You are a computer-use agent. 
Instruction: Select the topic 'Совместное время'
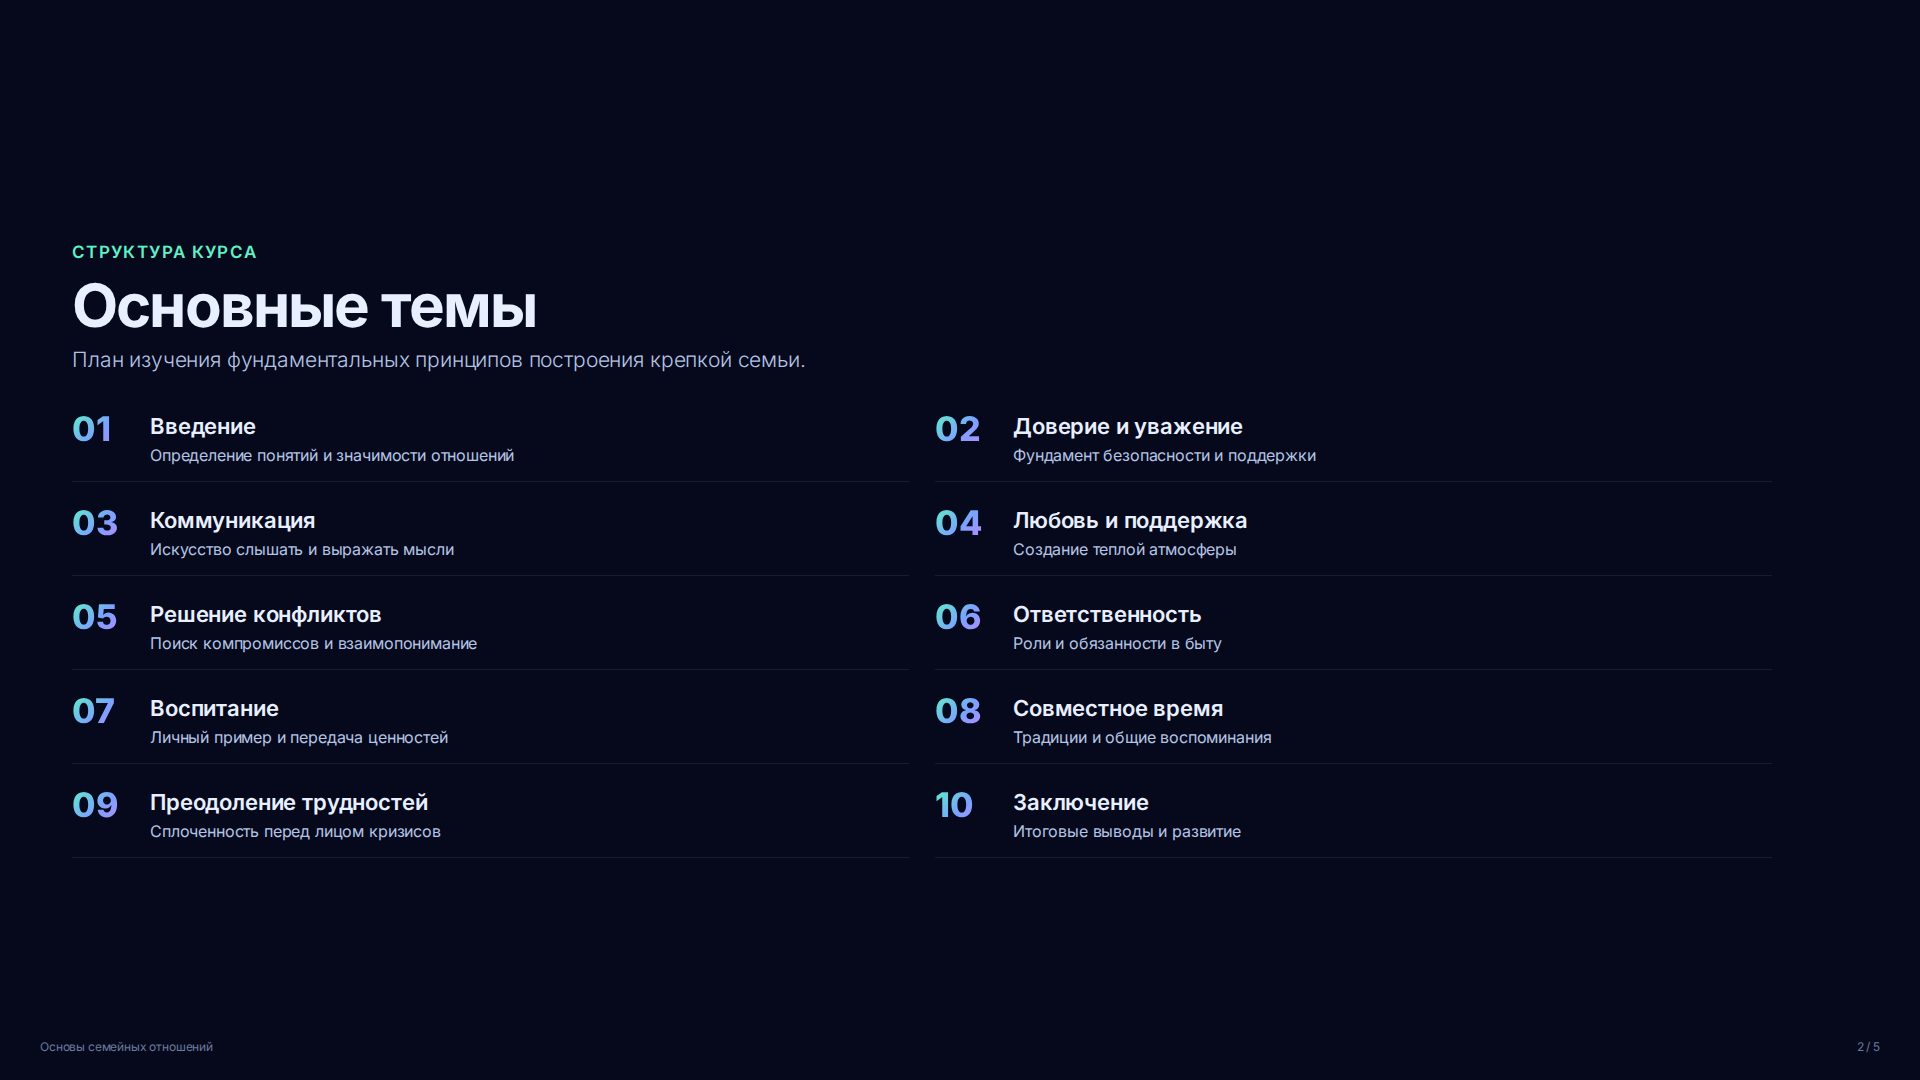click(1118, 709)
